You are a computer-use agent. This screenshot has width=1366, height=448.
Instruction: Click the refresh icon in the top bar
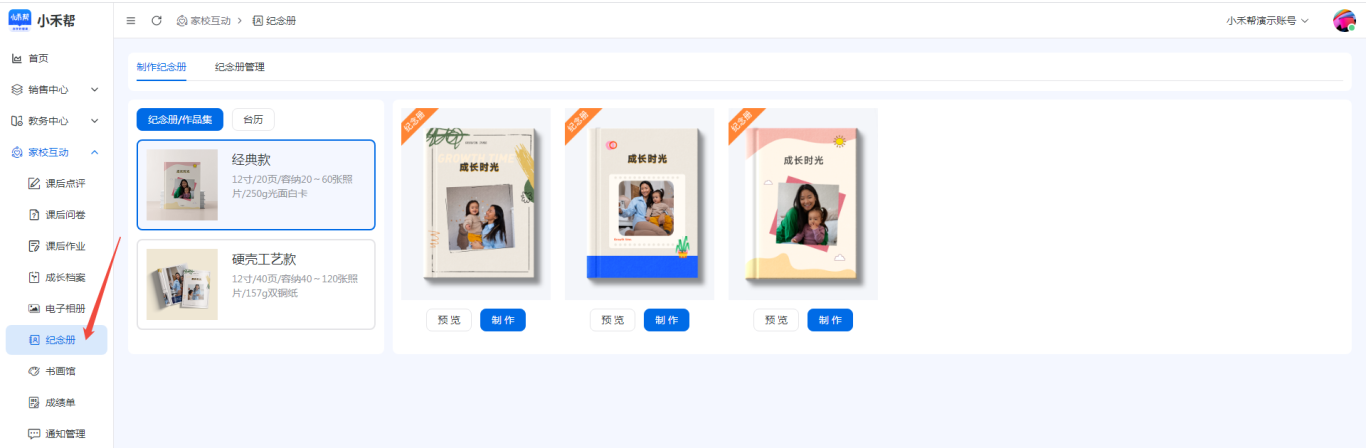156,21
